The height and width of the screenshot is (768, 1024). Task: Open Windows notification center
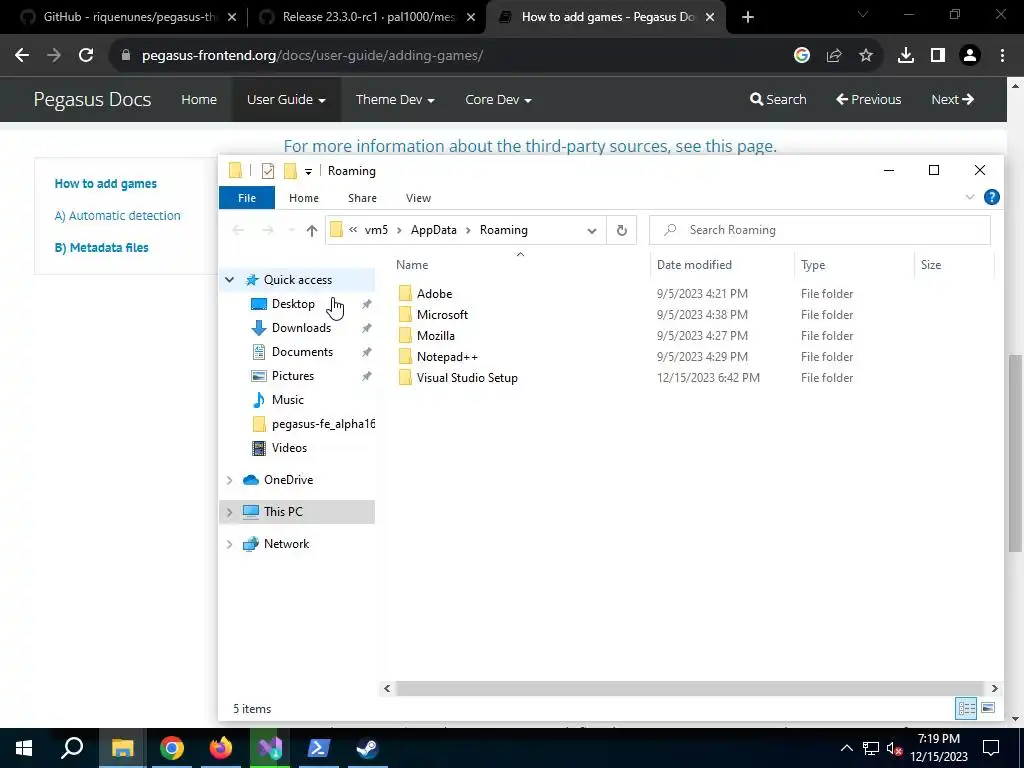[x=991, y=748]
